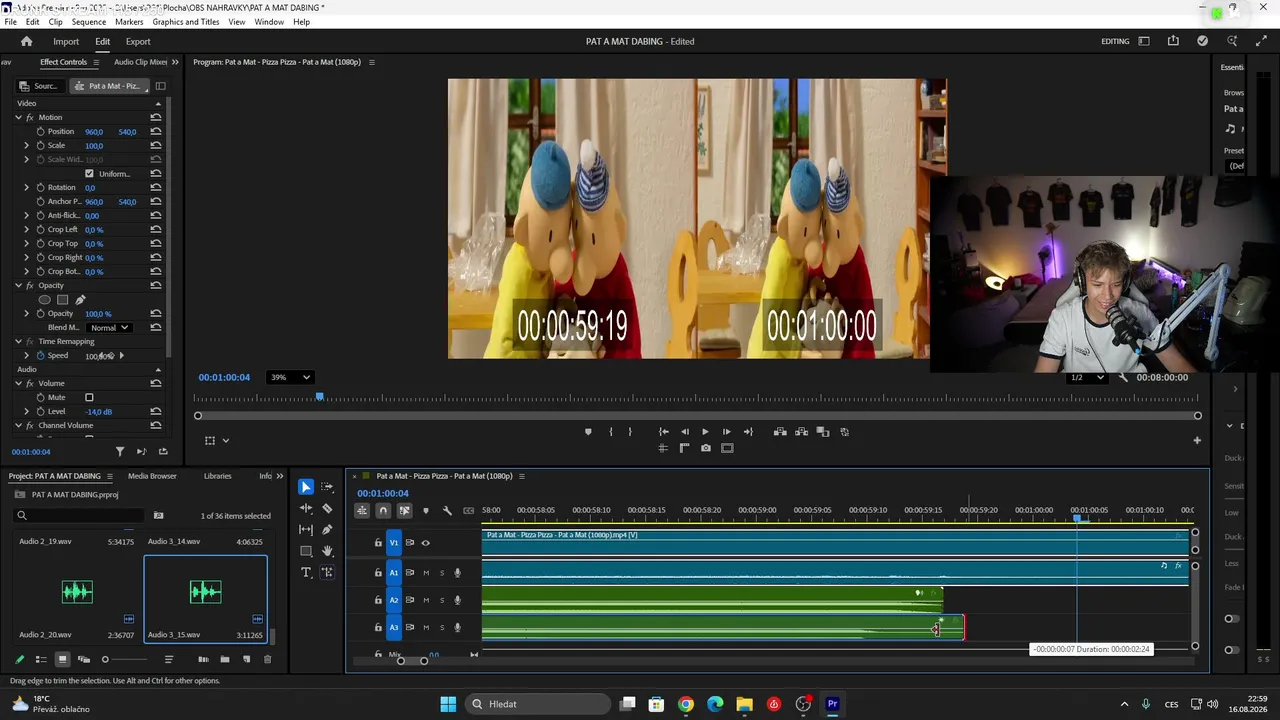Switch to the Media Browser tab

click(x=152, y=476)
